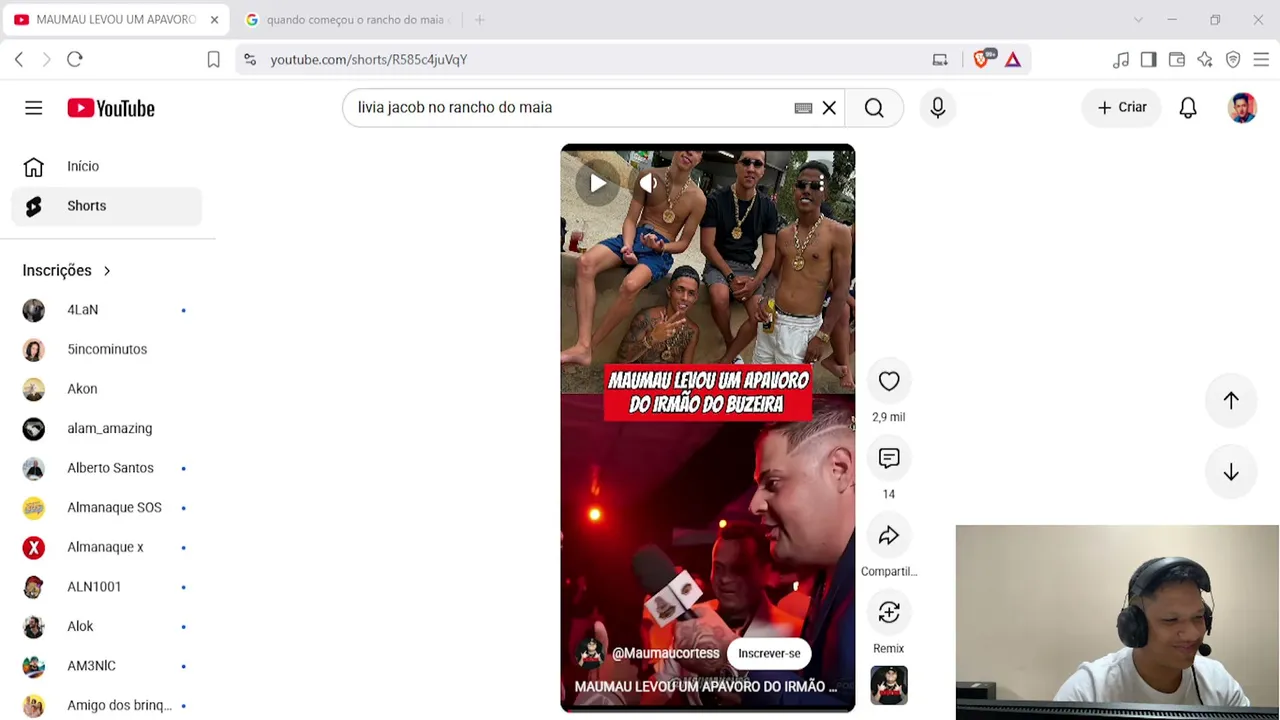This screenshot has width=1280, height=720.
Task: Click Alok channel avatar
Action: tap(34, 626)
